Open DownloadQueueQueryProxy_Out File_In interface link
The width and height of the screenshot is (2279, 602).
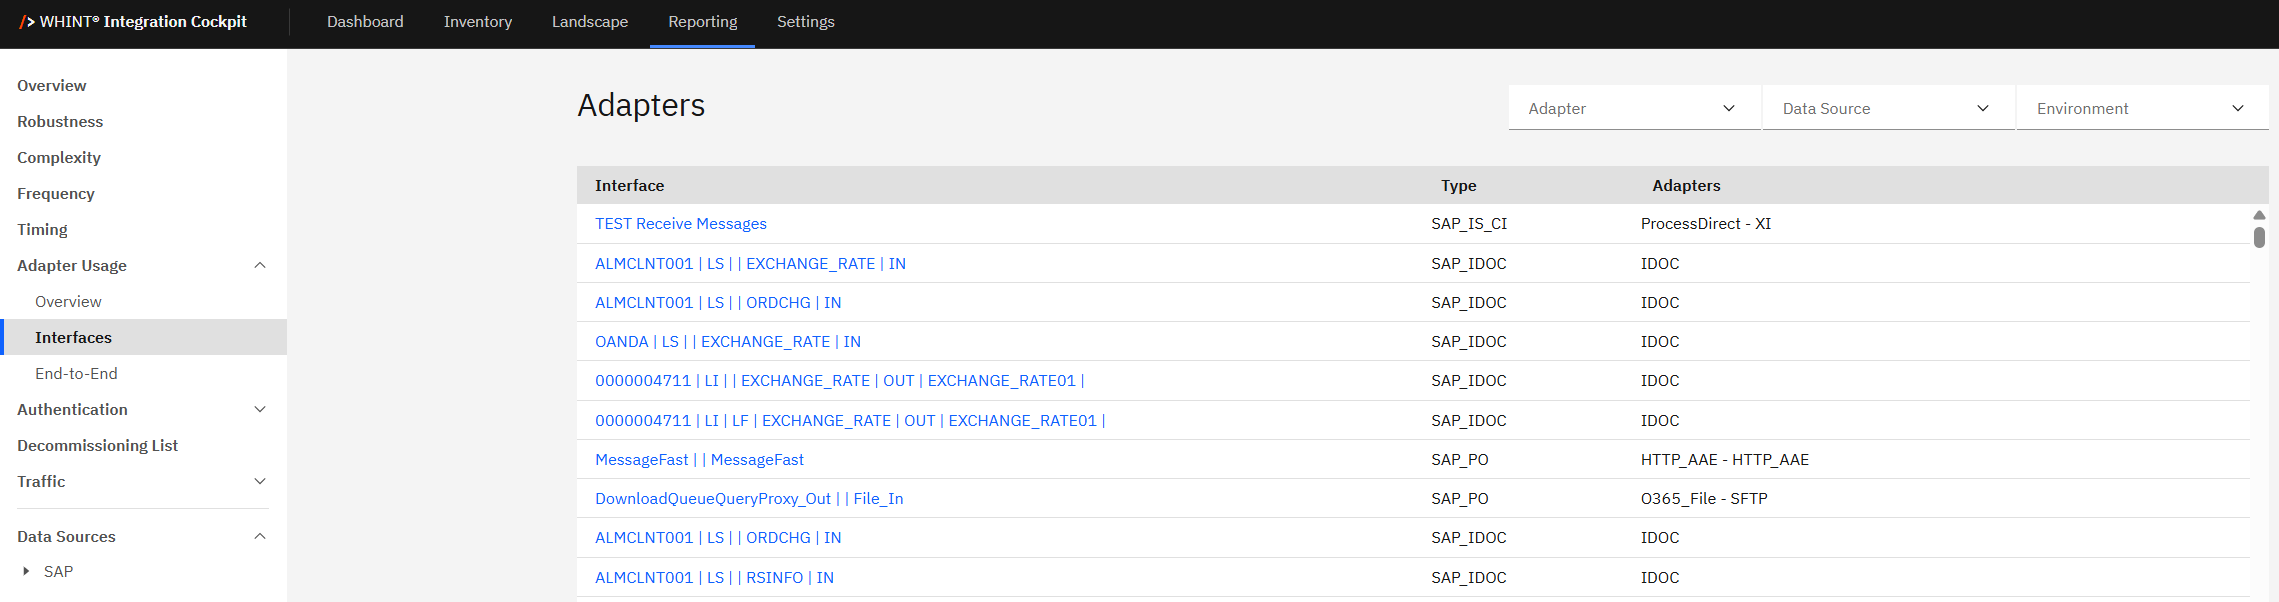[x=749, y=499]
